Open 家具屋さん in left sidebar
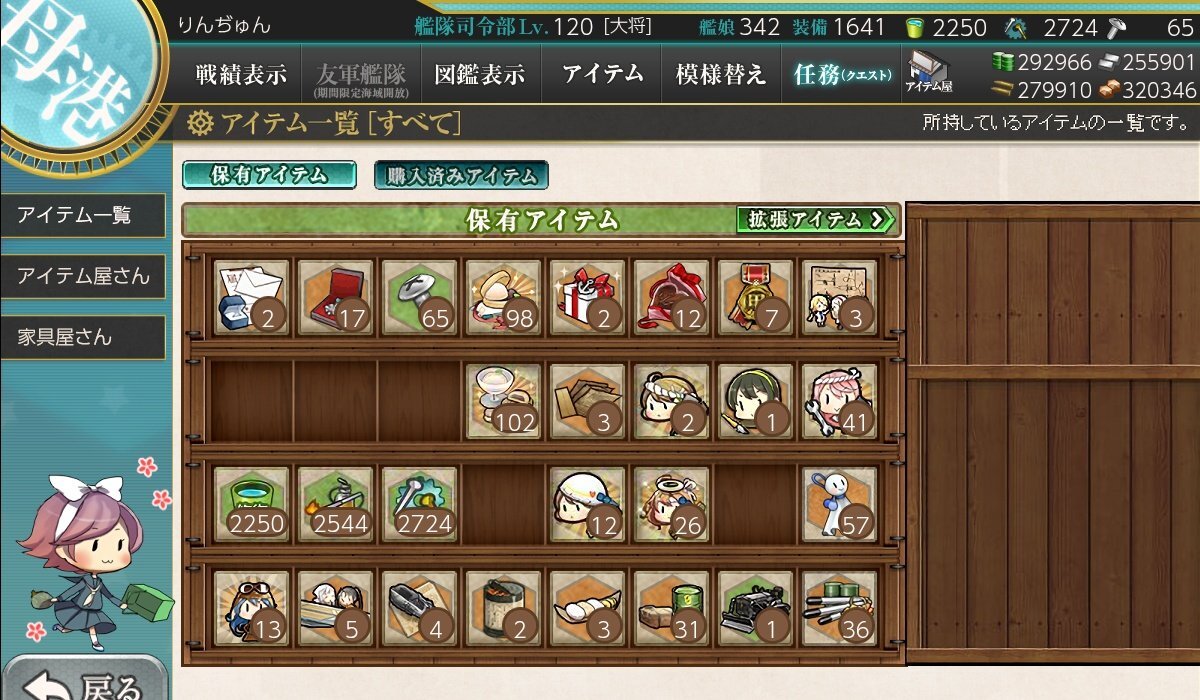 click(x=83, y=337)
